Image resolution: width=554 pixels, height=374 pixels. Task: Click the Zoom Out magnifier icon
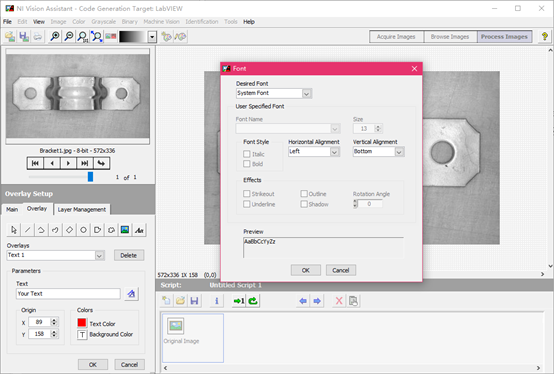tap(69, 36)
